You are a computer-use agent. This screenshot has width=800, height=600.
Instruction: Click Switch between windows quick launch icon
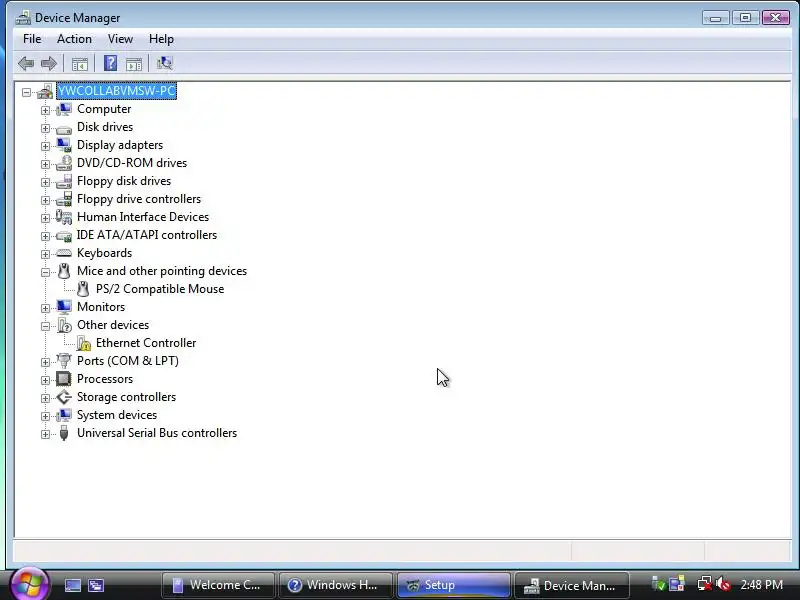click(96, 585)
